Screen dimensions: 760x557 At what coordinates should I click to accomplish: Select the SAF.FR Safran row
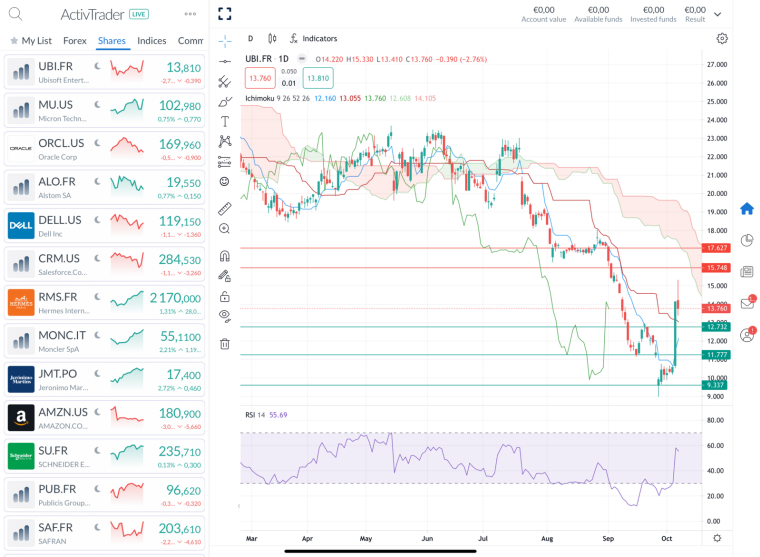(104, 533)
